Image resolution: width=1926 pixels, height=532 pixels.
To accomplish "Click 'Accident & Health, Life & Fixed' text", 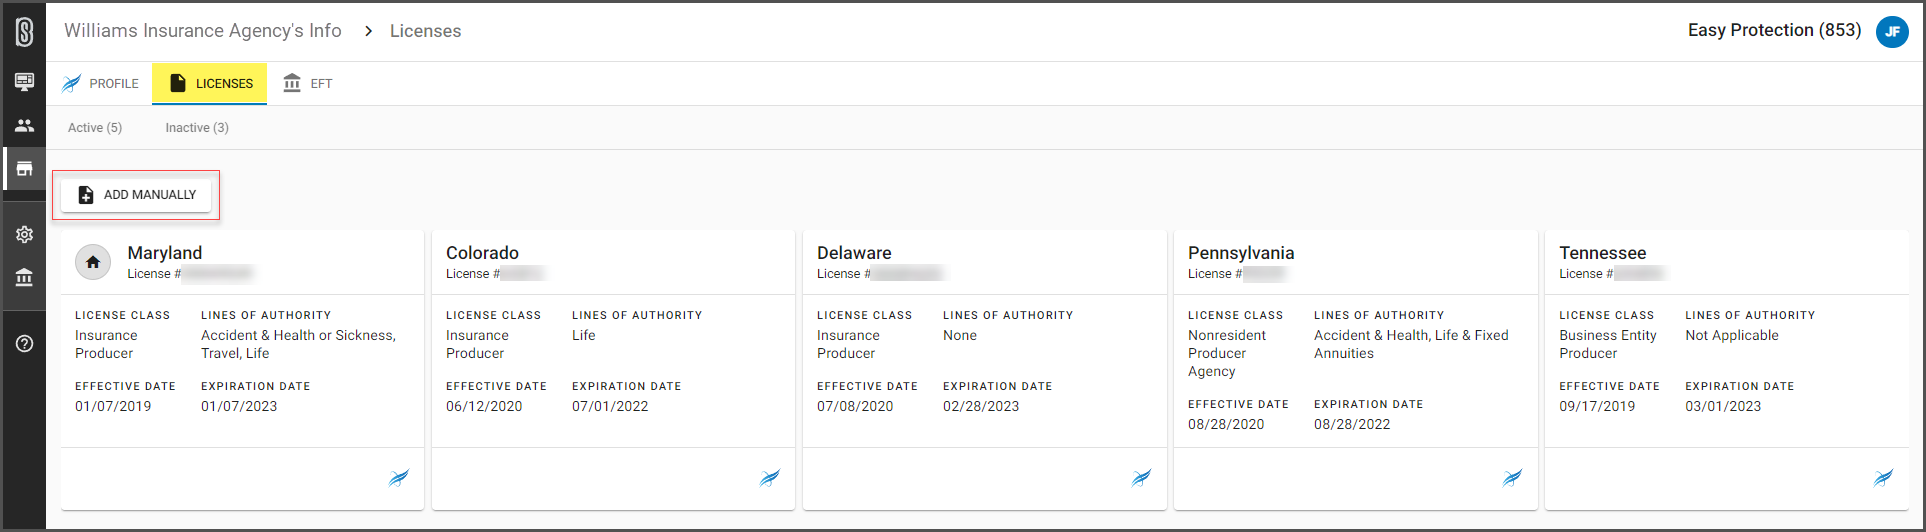I will coord(1411,335).
